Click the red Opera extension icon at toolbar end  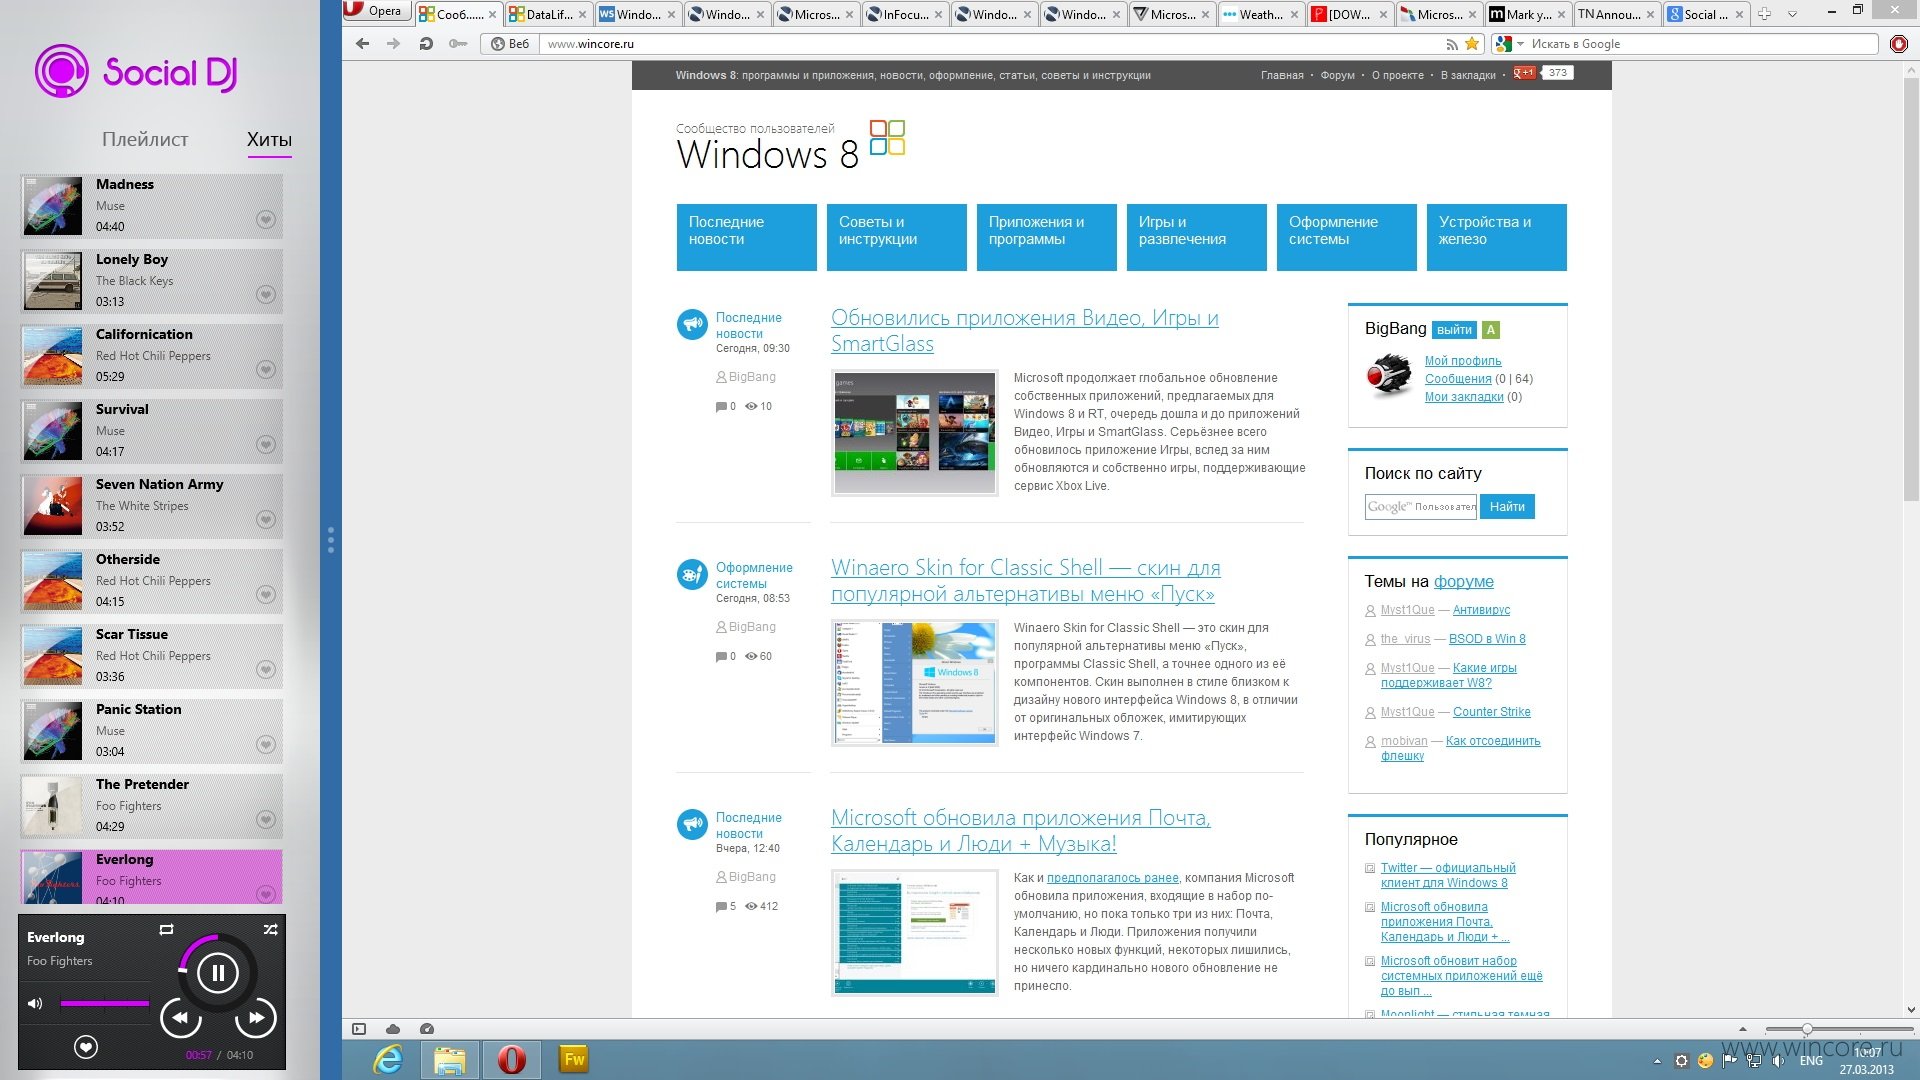(x=1898, y=44)
